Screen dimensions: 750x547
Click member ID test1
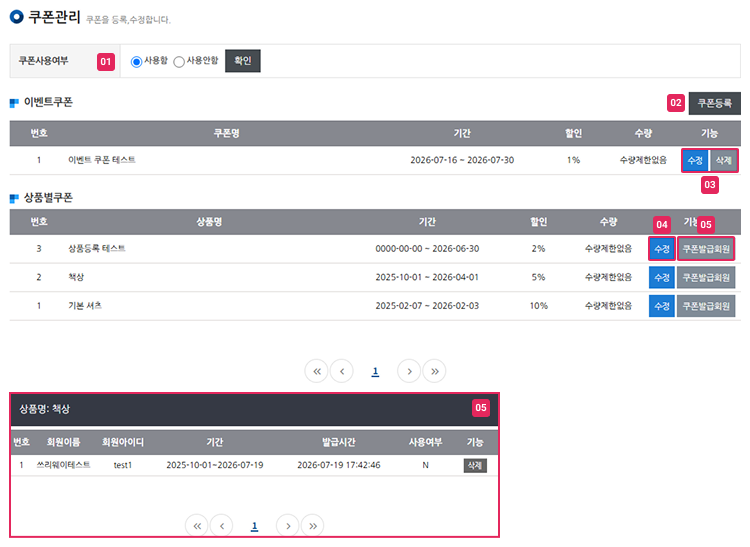[x=122, y=465]
